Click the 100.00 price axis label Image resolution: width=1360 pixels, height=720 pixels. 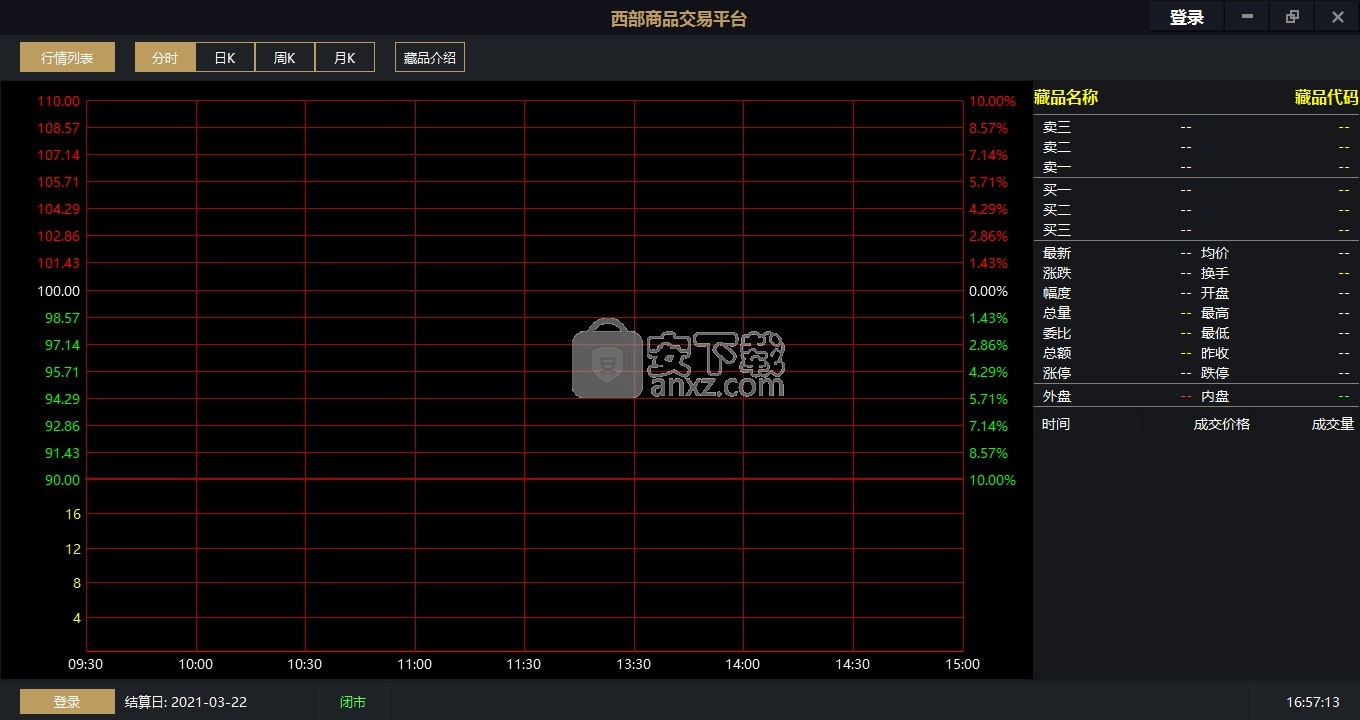coord(59,291)
